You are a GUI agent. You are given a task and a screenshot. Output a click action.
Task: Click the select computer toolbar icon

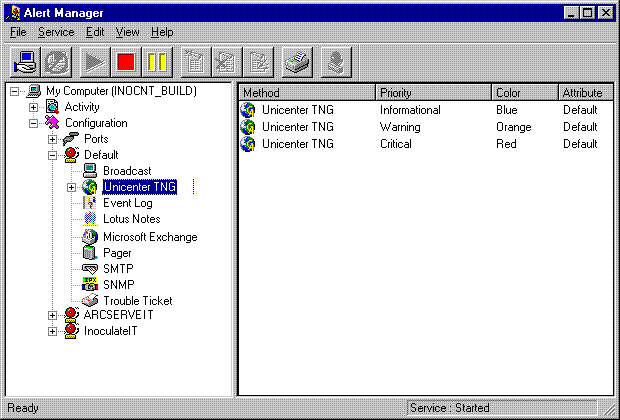(x=25, y=62)
